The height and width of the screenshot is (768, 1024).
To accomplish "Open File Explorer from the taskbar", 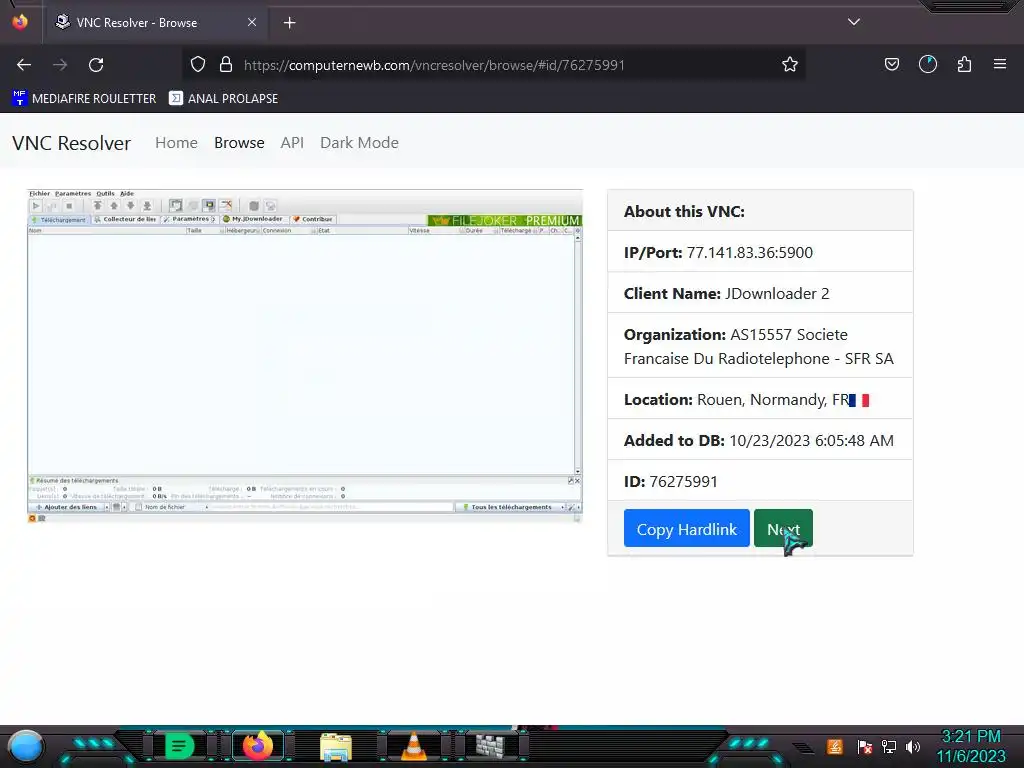I will click(x=336, y=746).
